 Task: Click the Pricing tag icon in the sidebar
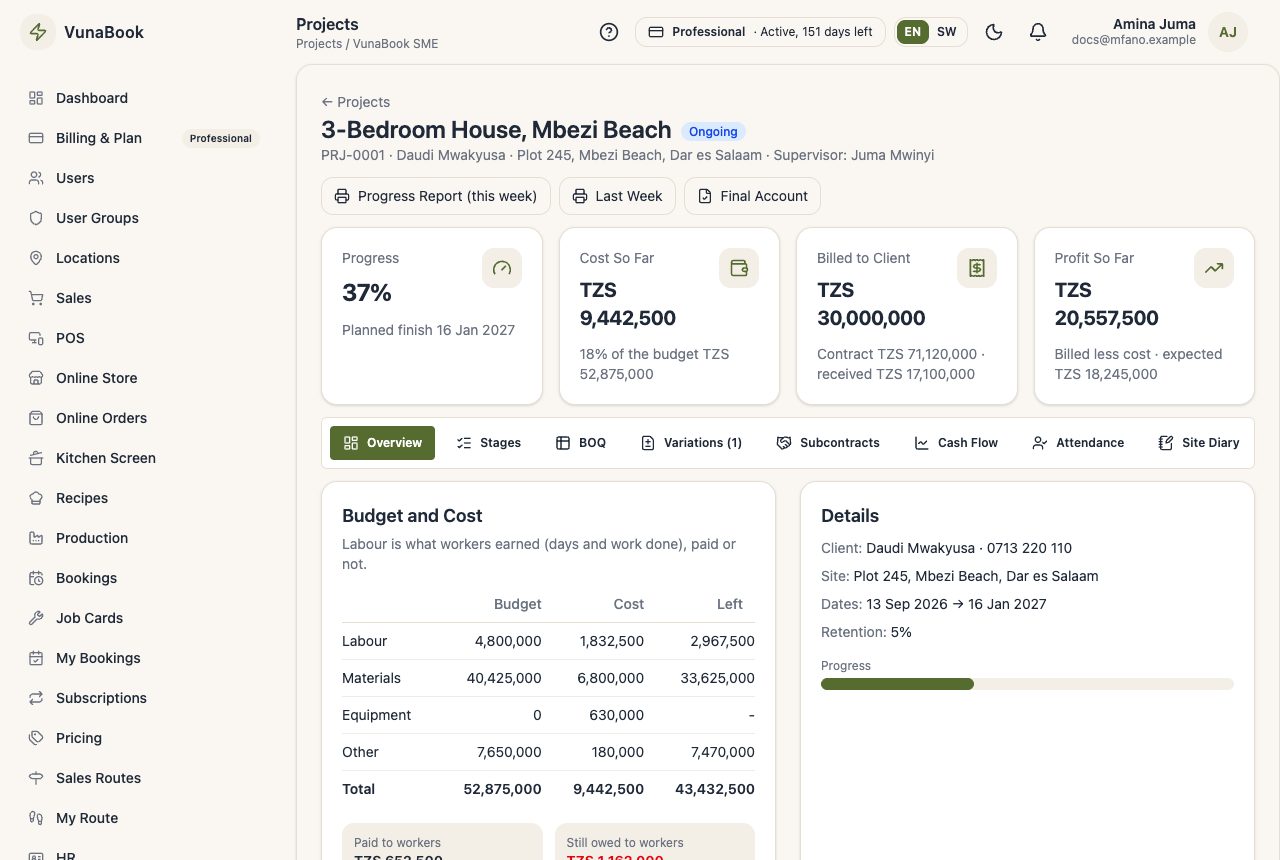coord(36,738)
